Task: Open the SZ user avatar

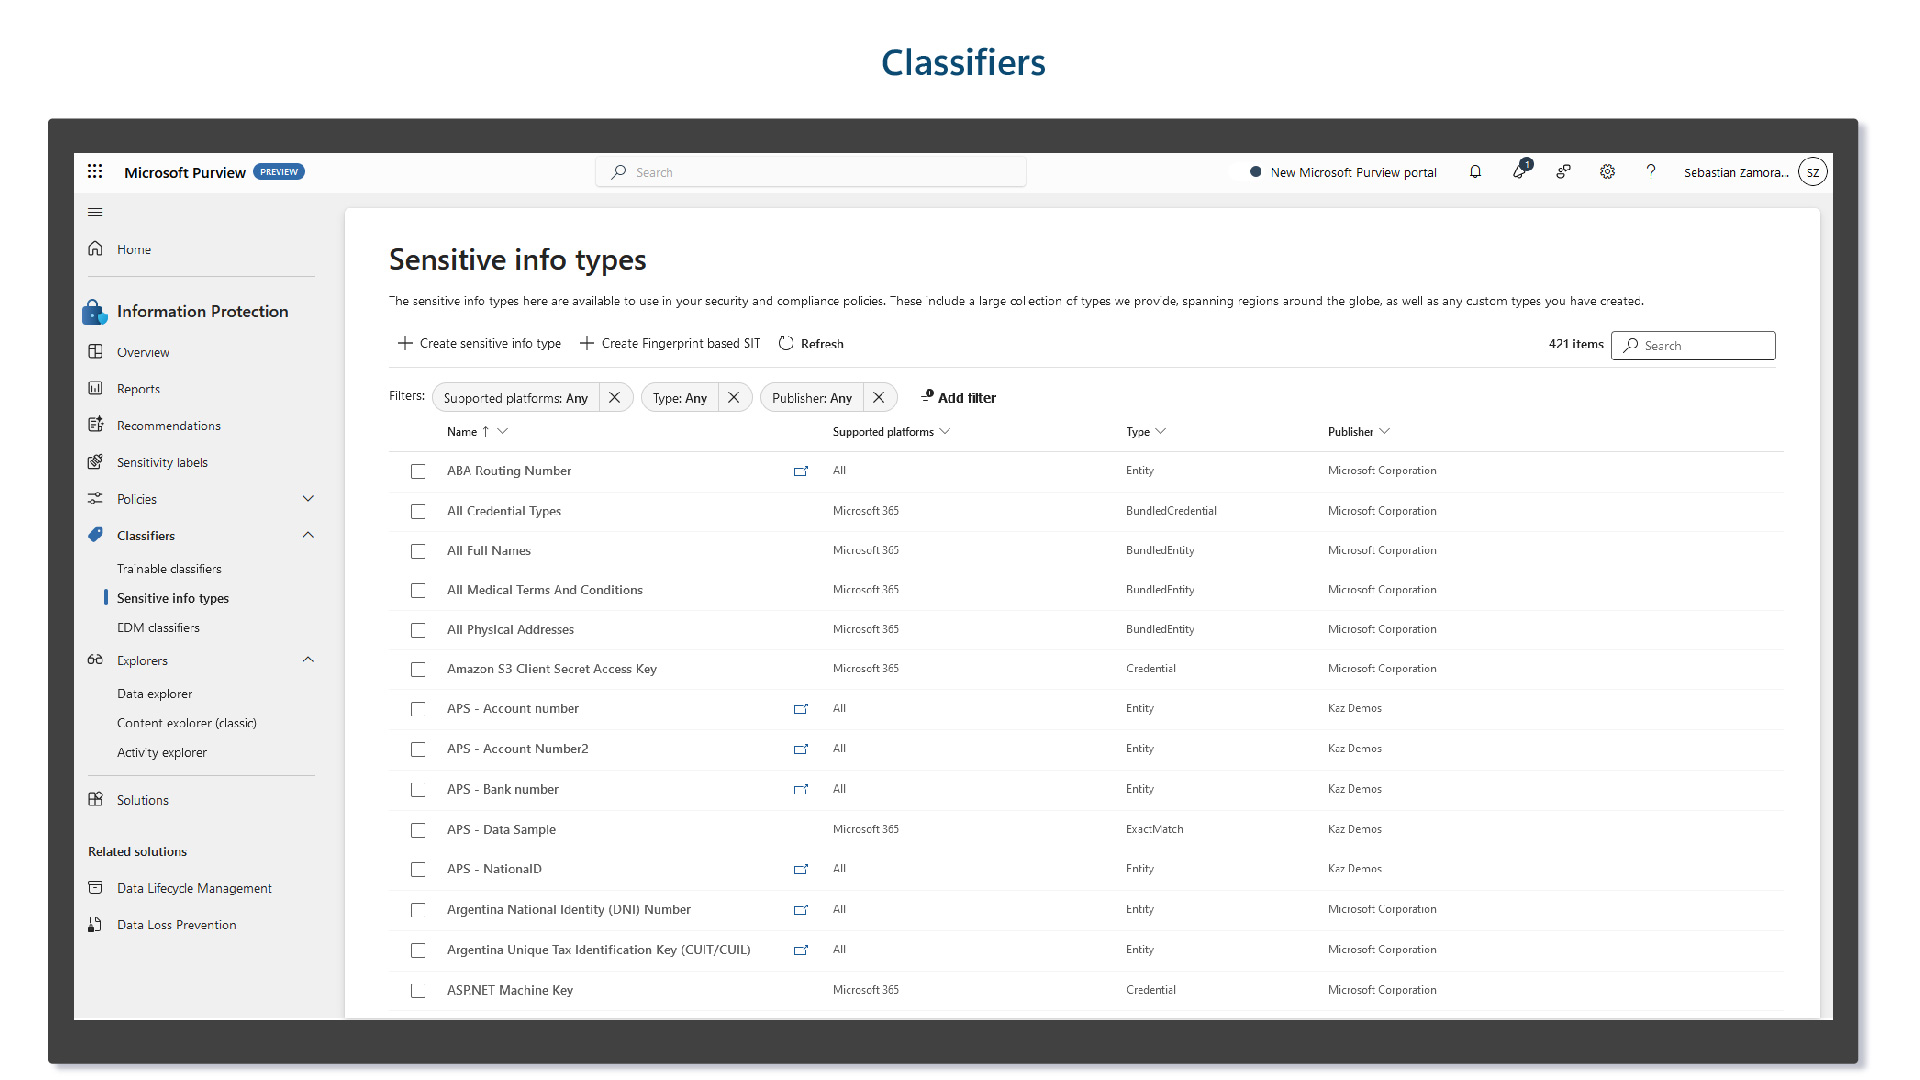Action: (x=1812, y=172)
